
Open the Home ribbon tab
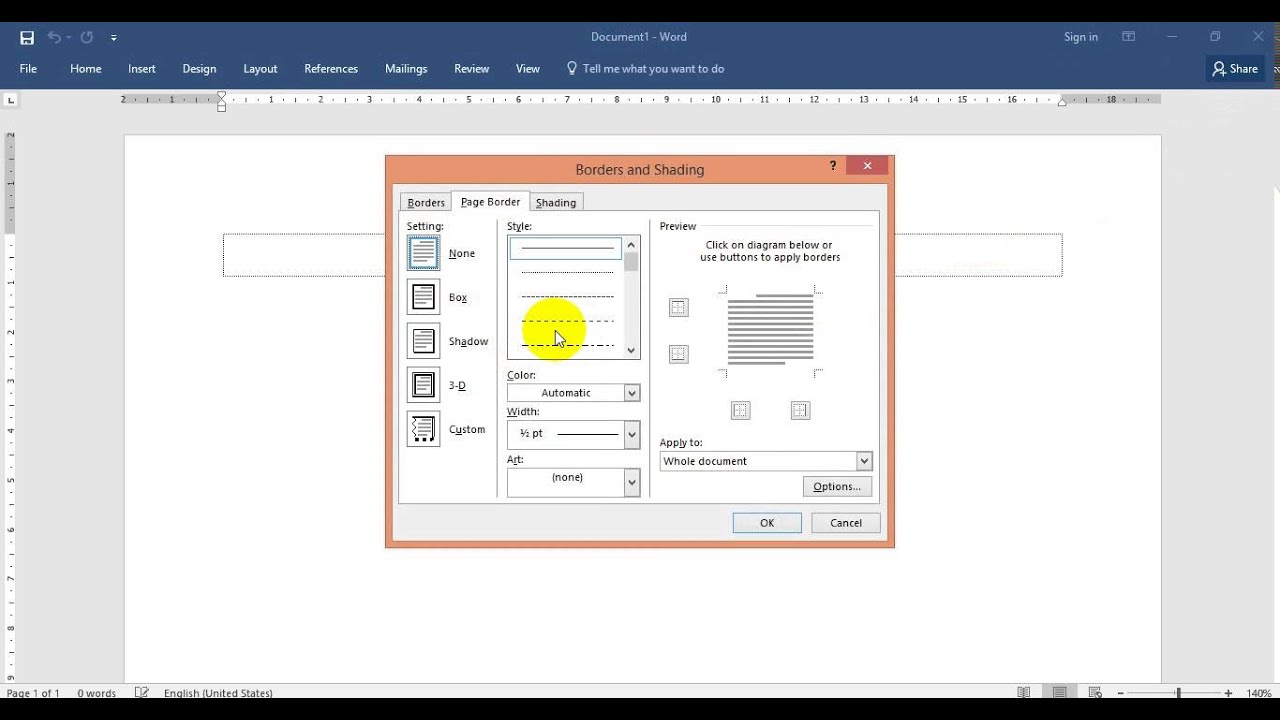86,69
